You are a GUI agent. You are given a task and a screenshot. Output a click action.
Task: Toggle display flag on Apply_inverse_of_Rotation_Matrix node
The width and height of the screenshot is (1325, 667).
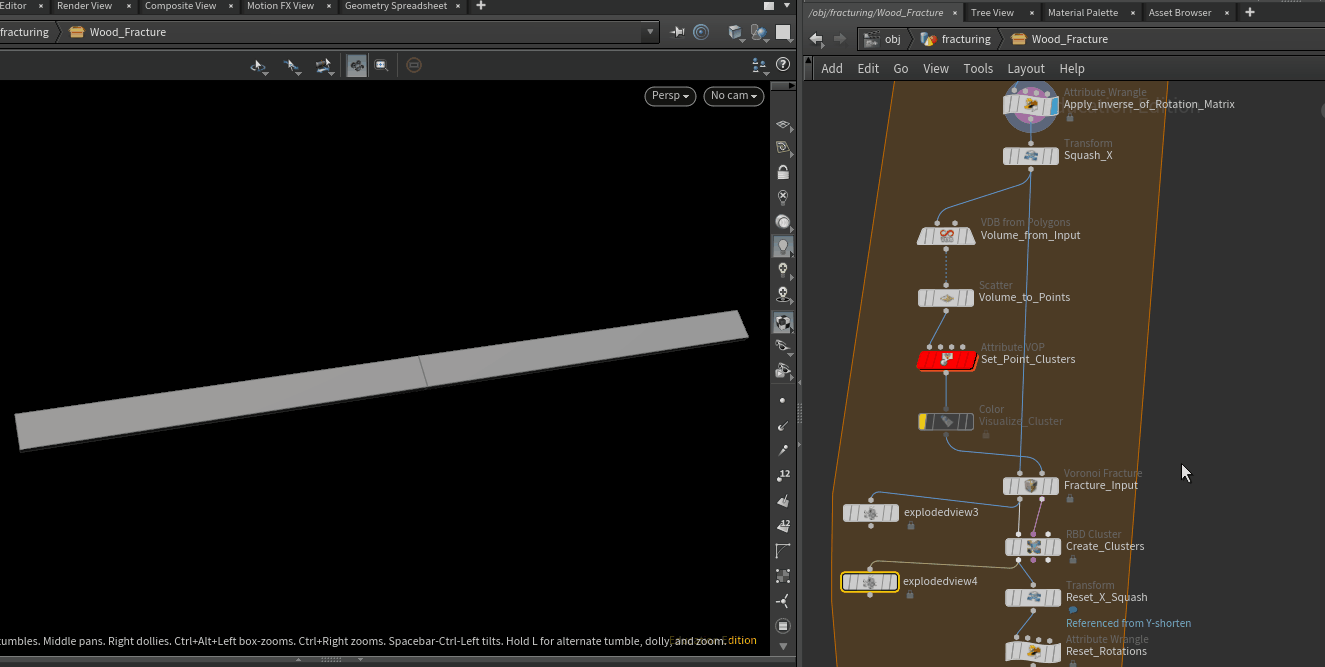click(1053, 105)
